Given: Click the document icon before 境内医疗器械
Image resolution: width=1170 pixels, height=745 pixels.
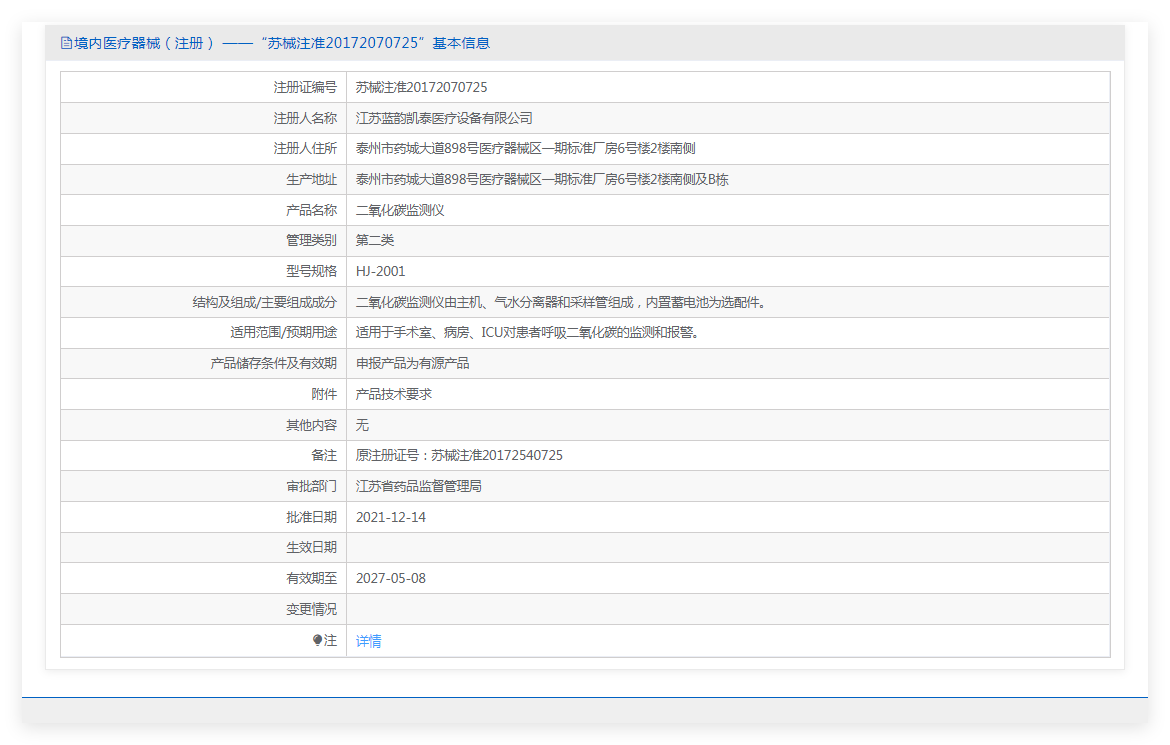Looking at the screenshot, I should [x=66, y=43].
